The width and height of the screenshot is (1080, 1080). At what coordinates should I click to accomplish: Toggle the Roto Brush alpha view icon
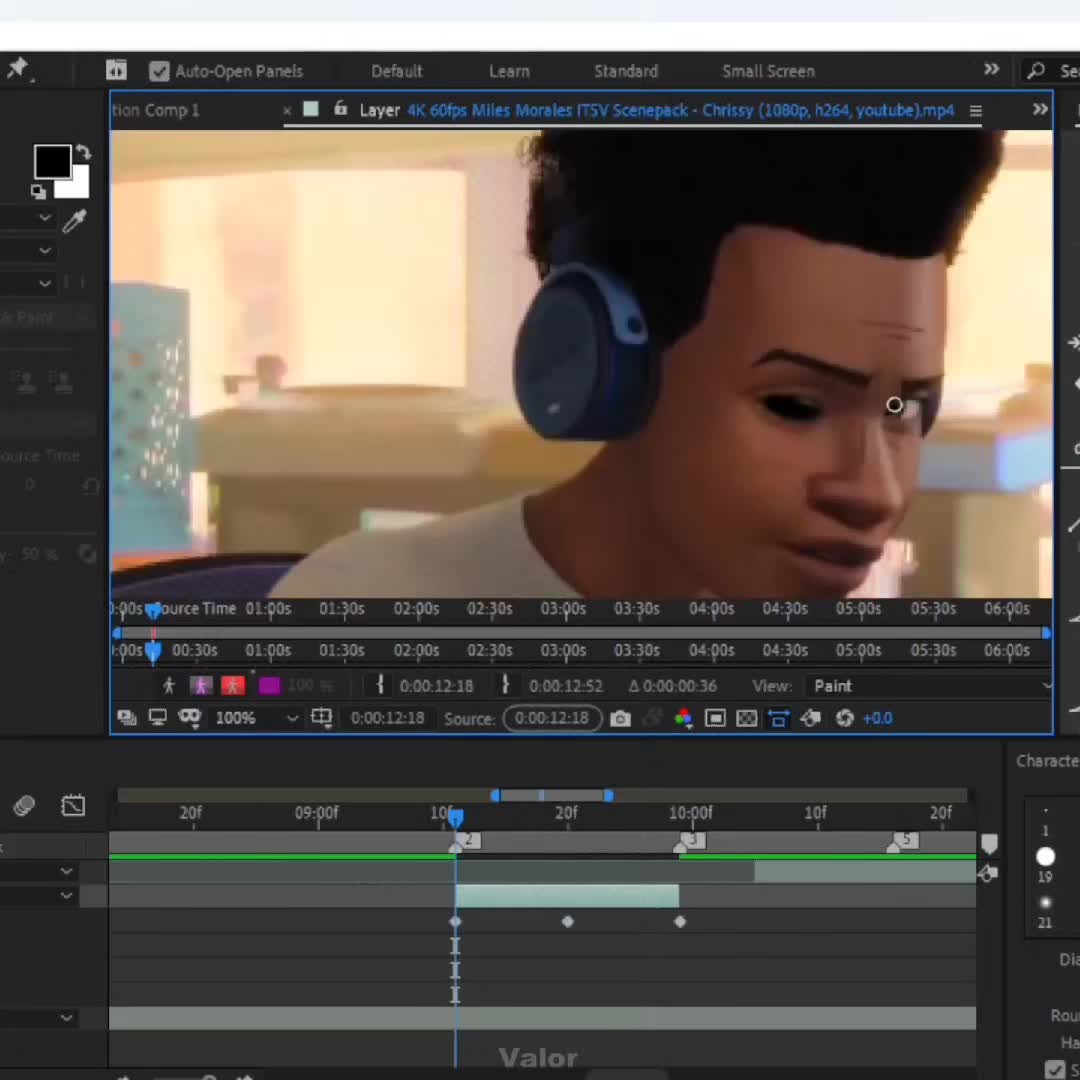(169, 685)
